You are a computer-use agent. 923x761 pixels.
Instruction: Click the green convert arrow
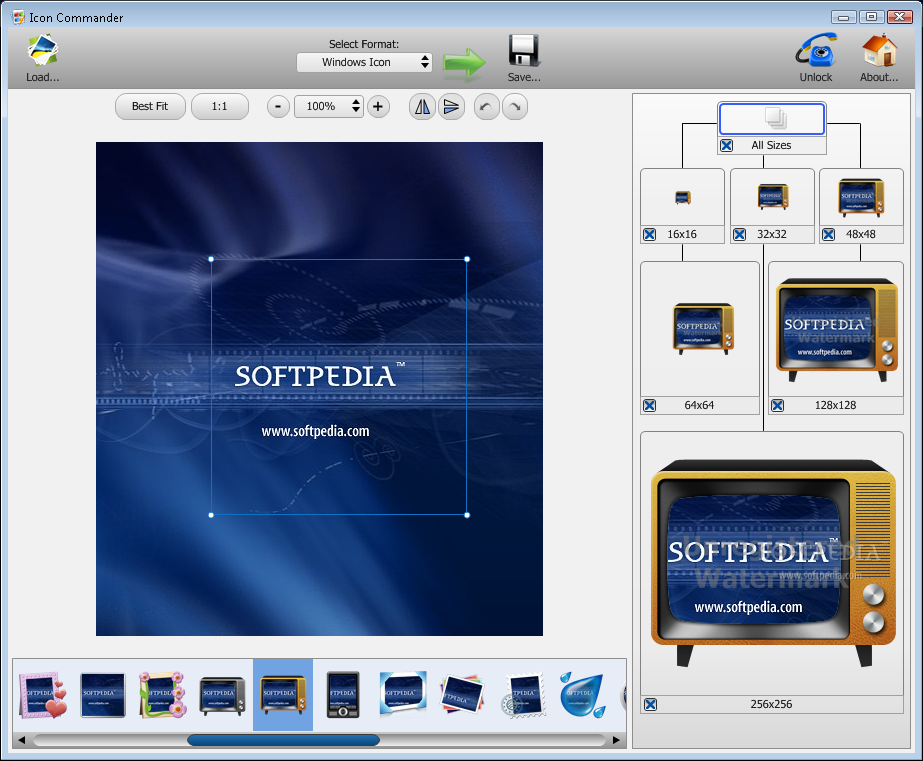coord(464,62)
